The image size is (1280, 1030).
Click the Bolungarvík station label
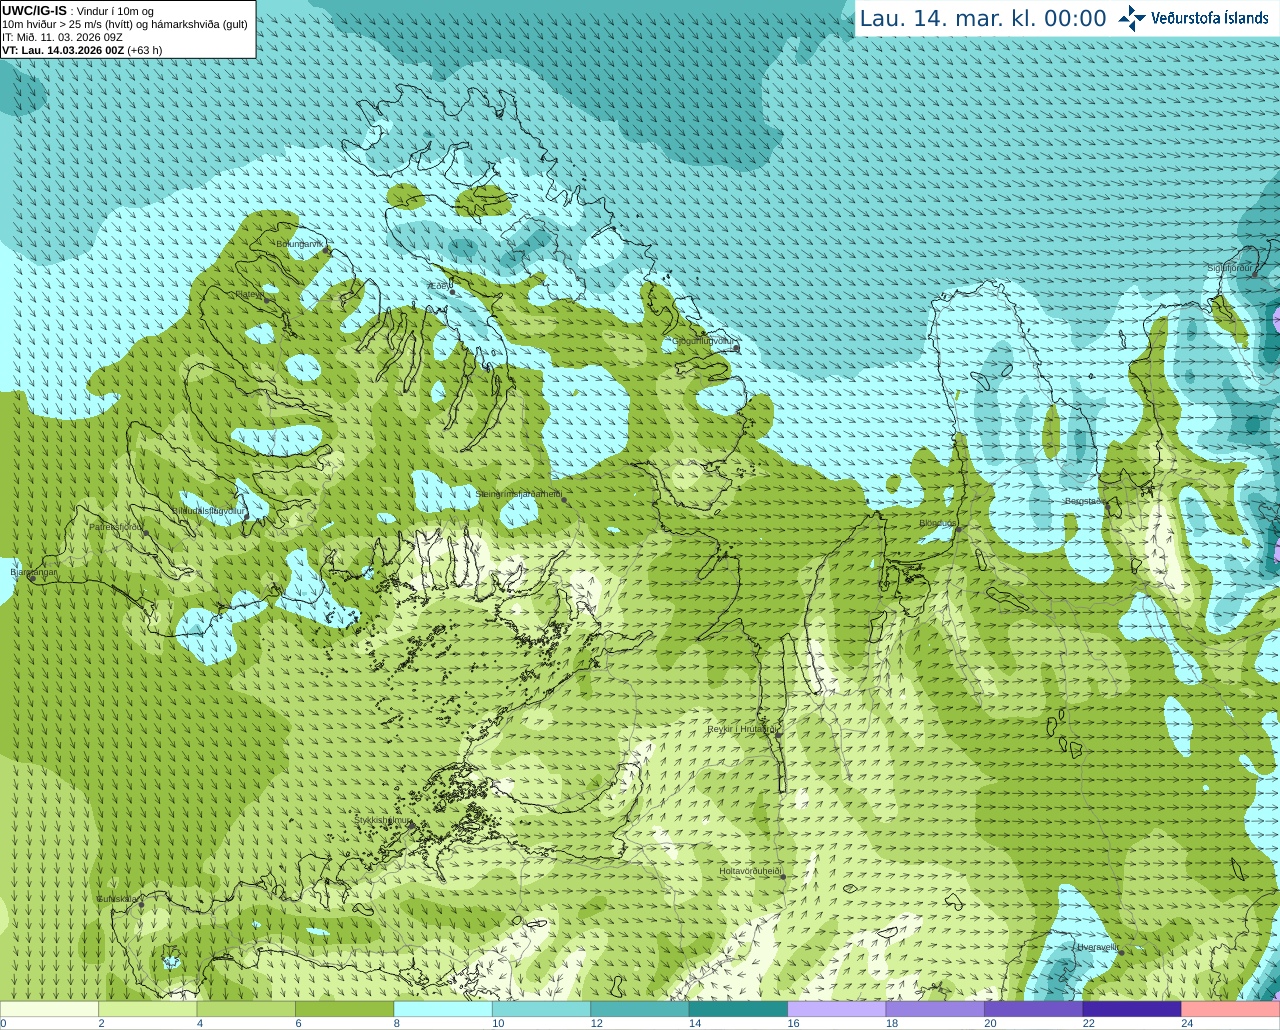[300, 244]
